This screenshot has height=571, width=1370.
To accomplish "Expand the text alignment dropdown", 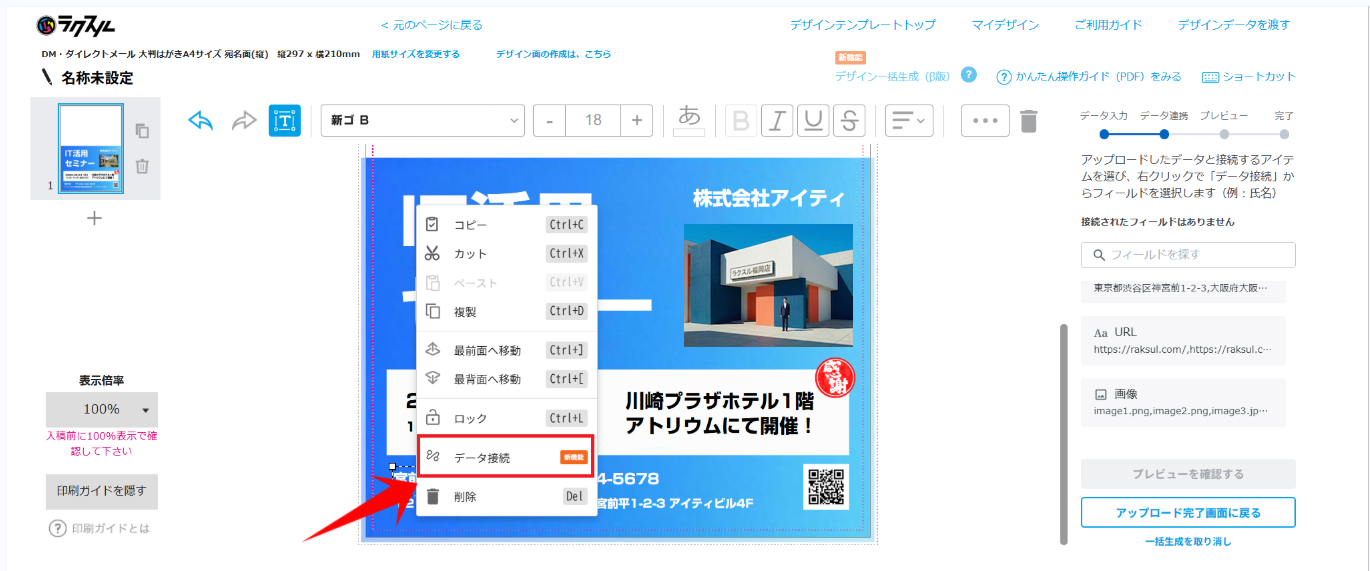I will pos(908,121).
